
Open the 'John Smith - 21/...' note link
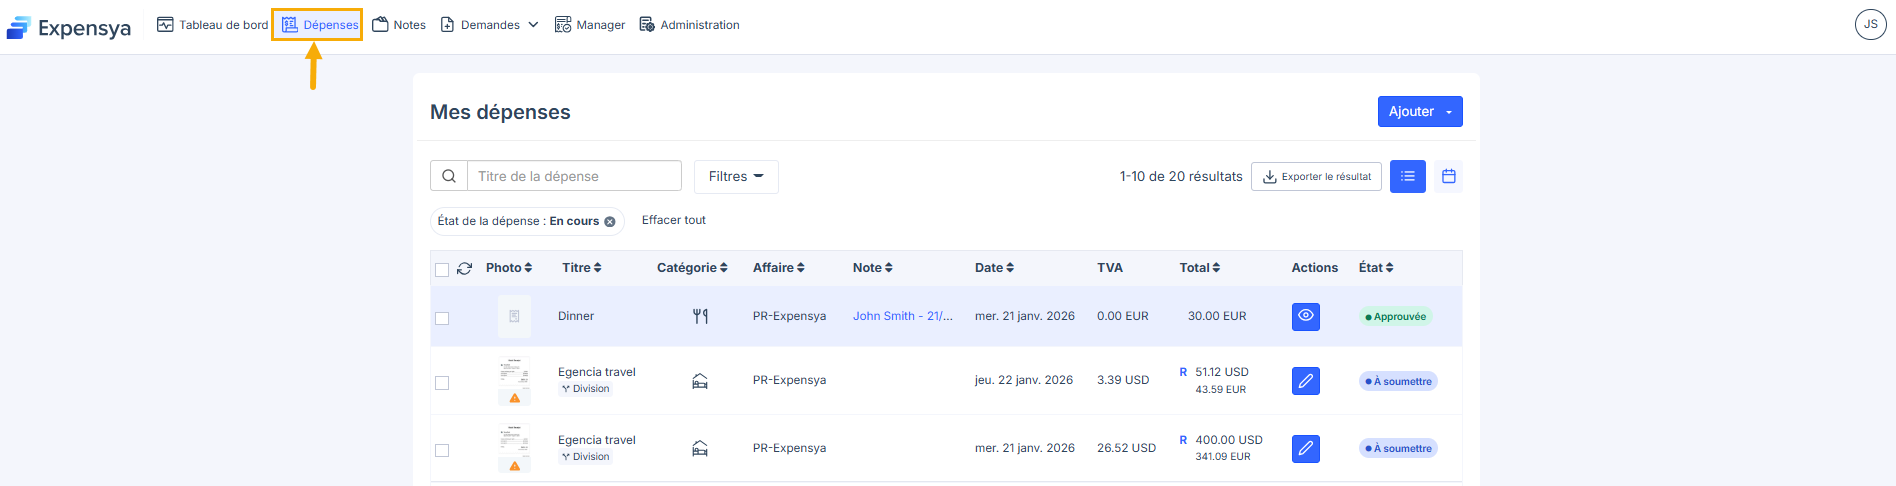coord(903,316)
